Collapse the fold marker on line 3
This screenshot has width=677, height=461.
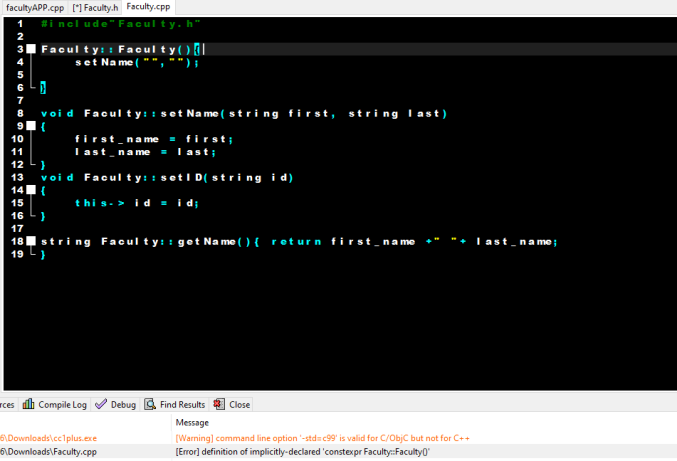[31, 49]
